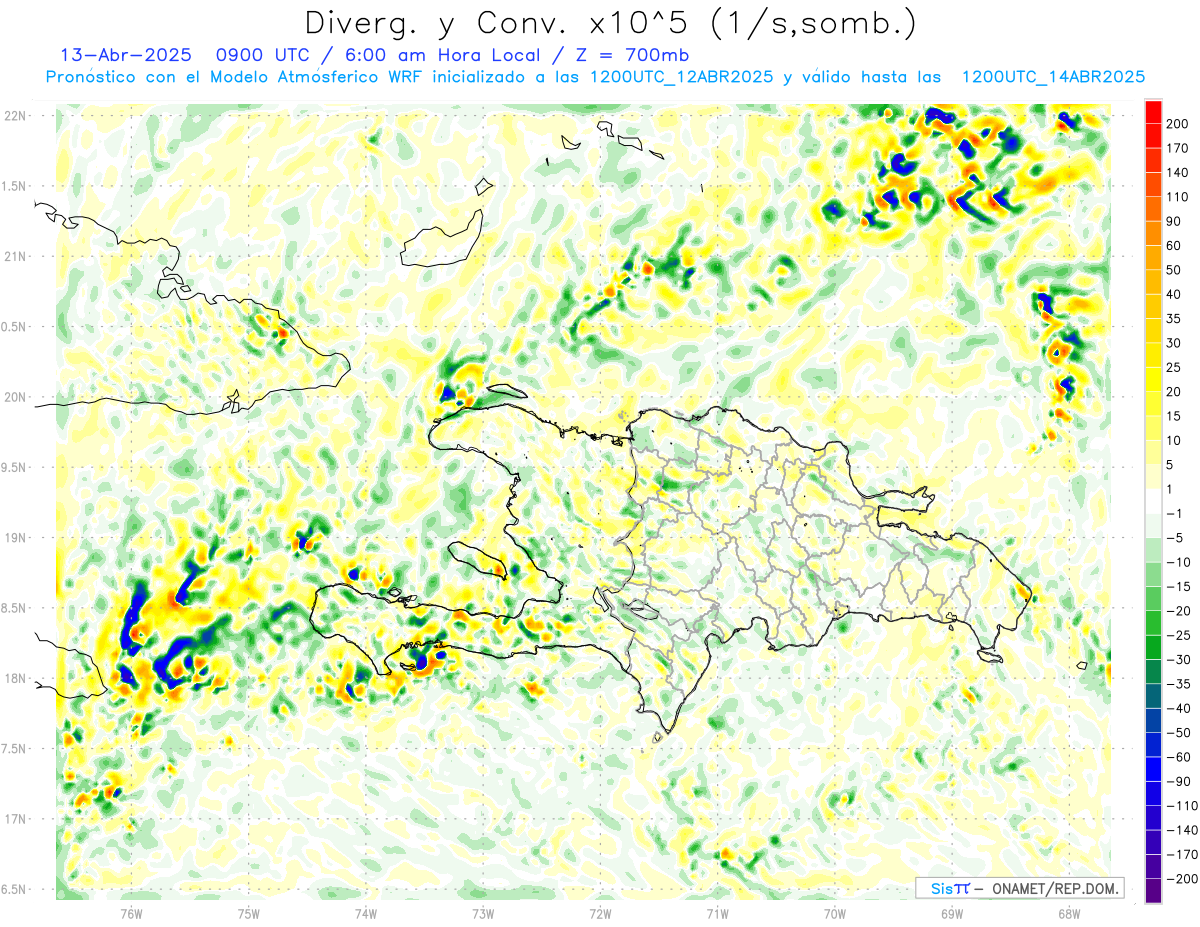
Task: Click the "70W" longitude label
Action: (x=835, y=914)
